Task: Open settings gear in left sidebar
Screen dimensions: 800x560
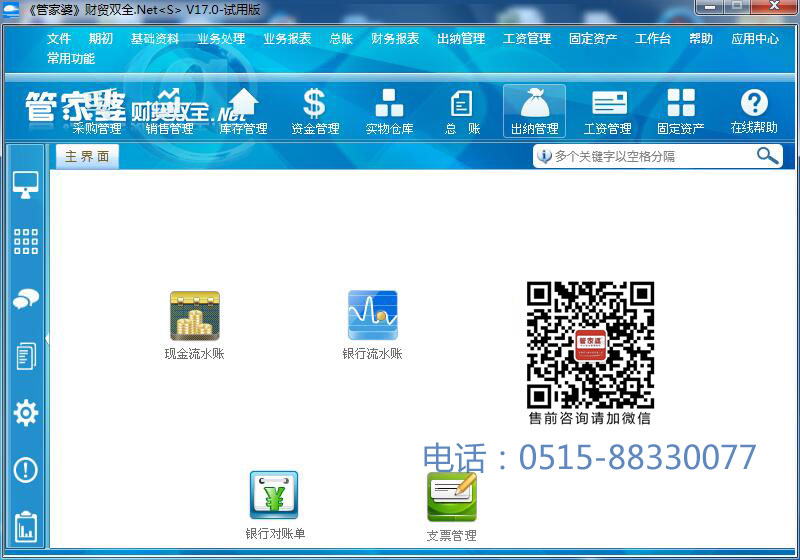Action: click(26, 413)
